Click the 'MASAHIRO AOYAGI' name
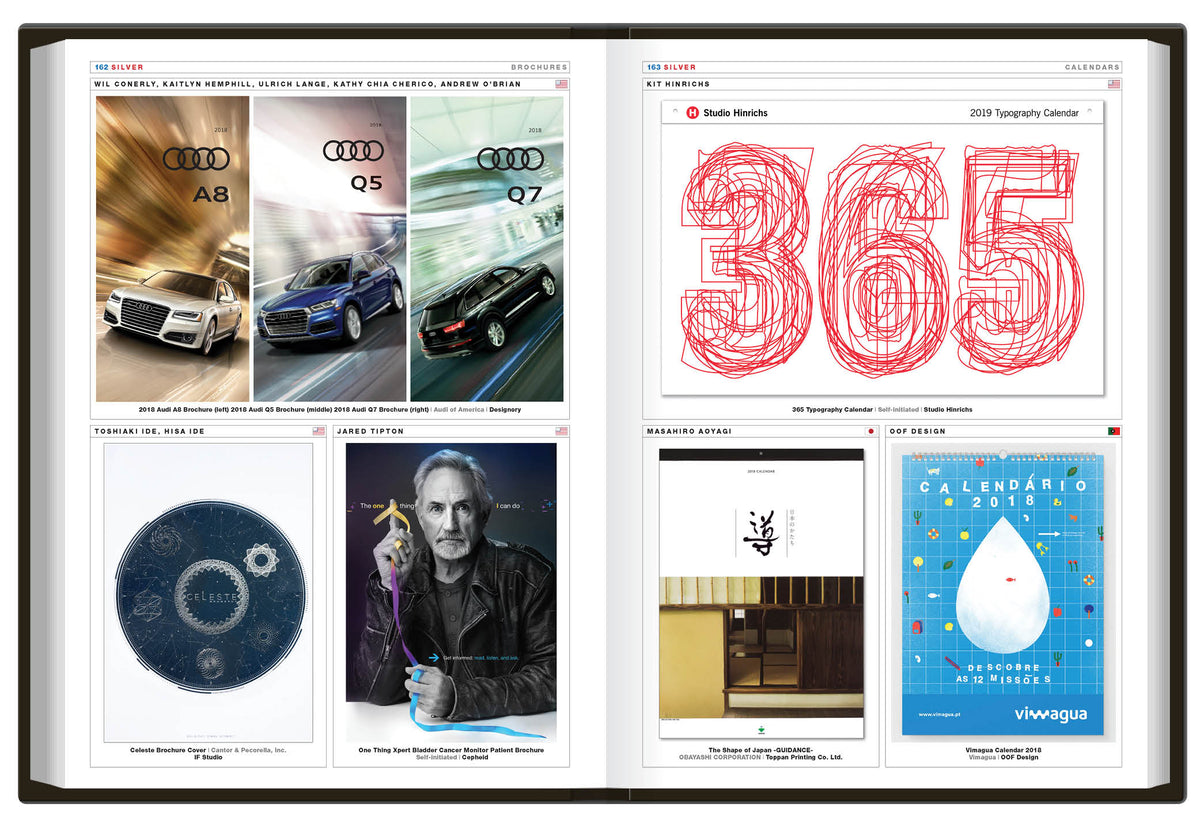Viewport: 1200px width, 830px height. [687, 431]
